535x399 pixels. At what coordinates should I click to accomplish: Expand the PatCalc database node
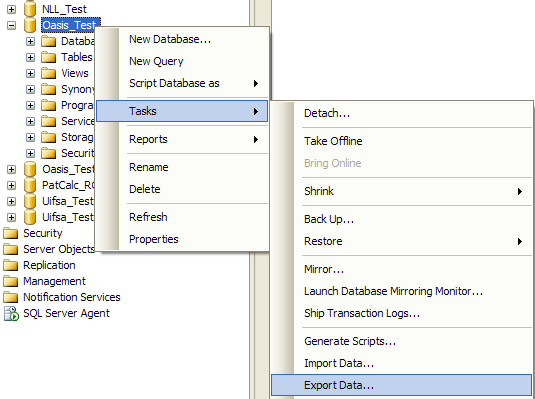(x=11, y=185)
